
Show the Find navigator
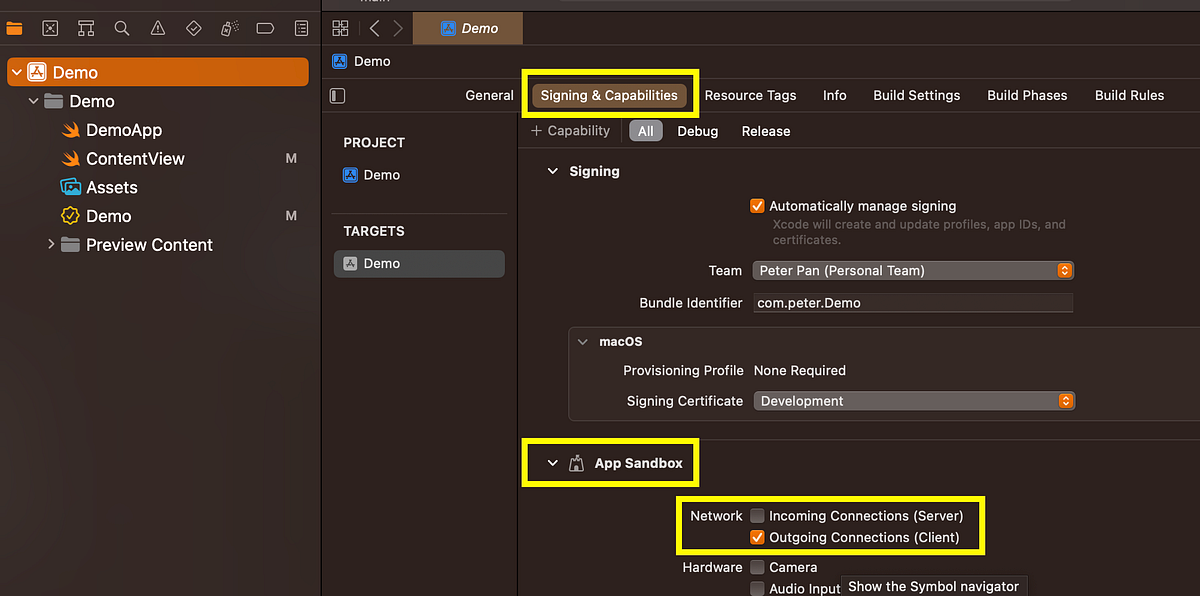pyautogui.click(x=121, y=28)
